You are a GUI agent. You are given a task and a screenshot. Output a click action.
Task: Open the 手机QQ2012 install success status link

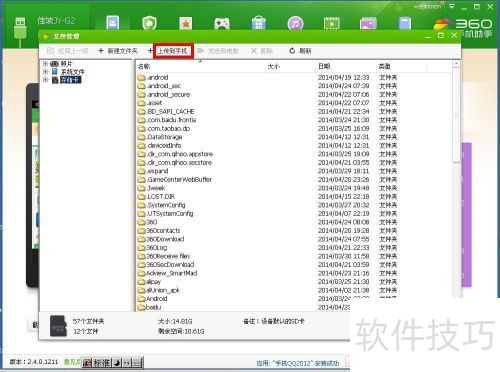point(298,363)
